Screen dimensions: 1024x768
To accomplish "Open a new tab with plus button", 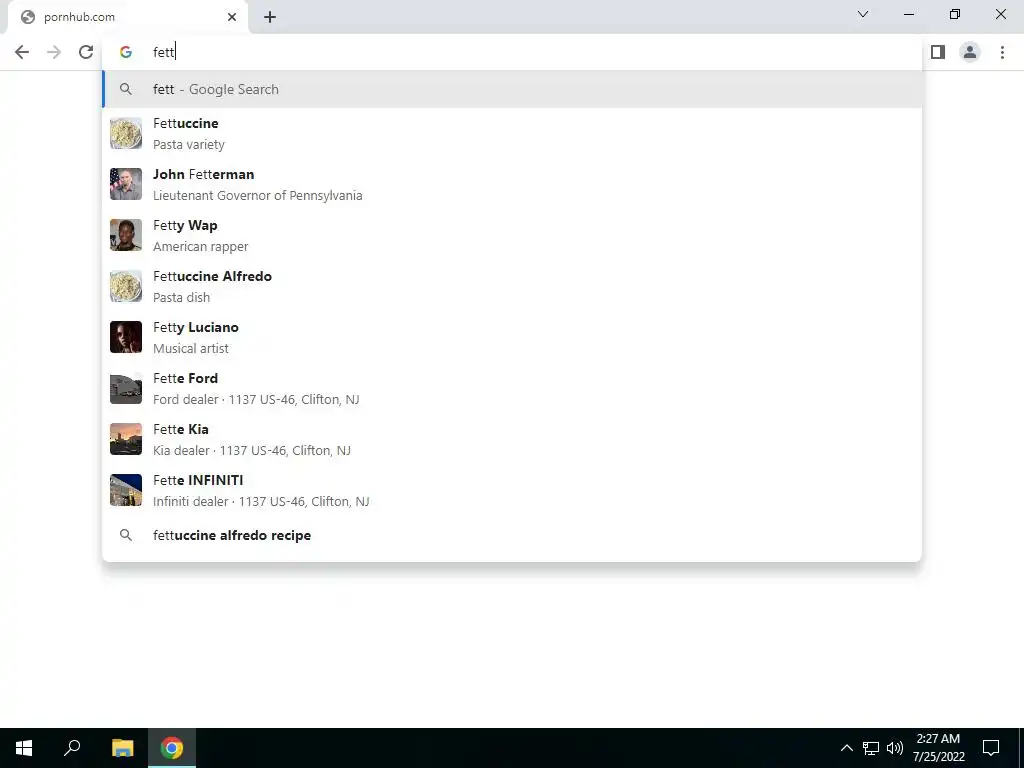I will [x=270, y=17].
